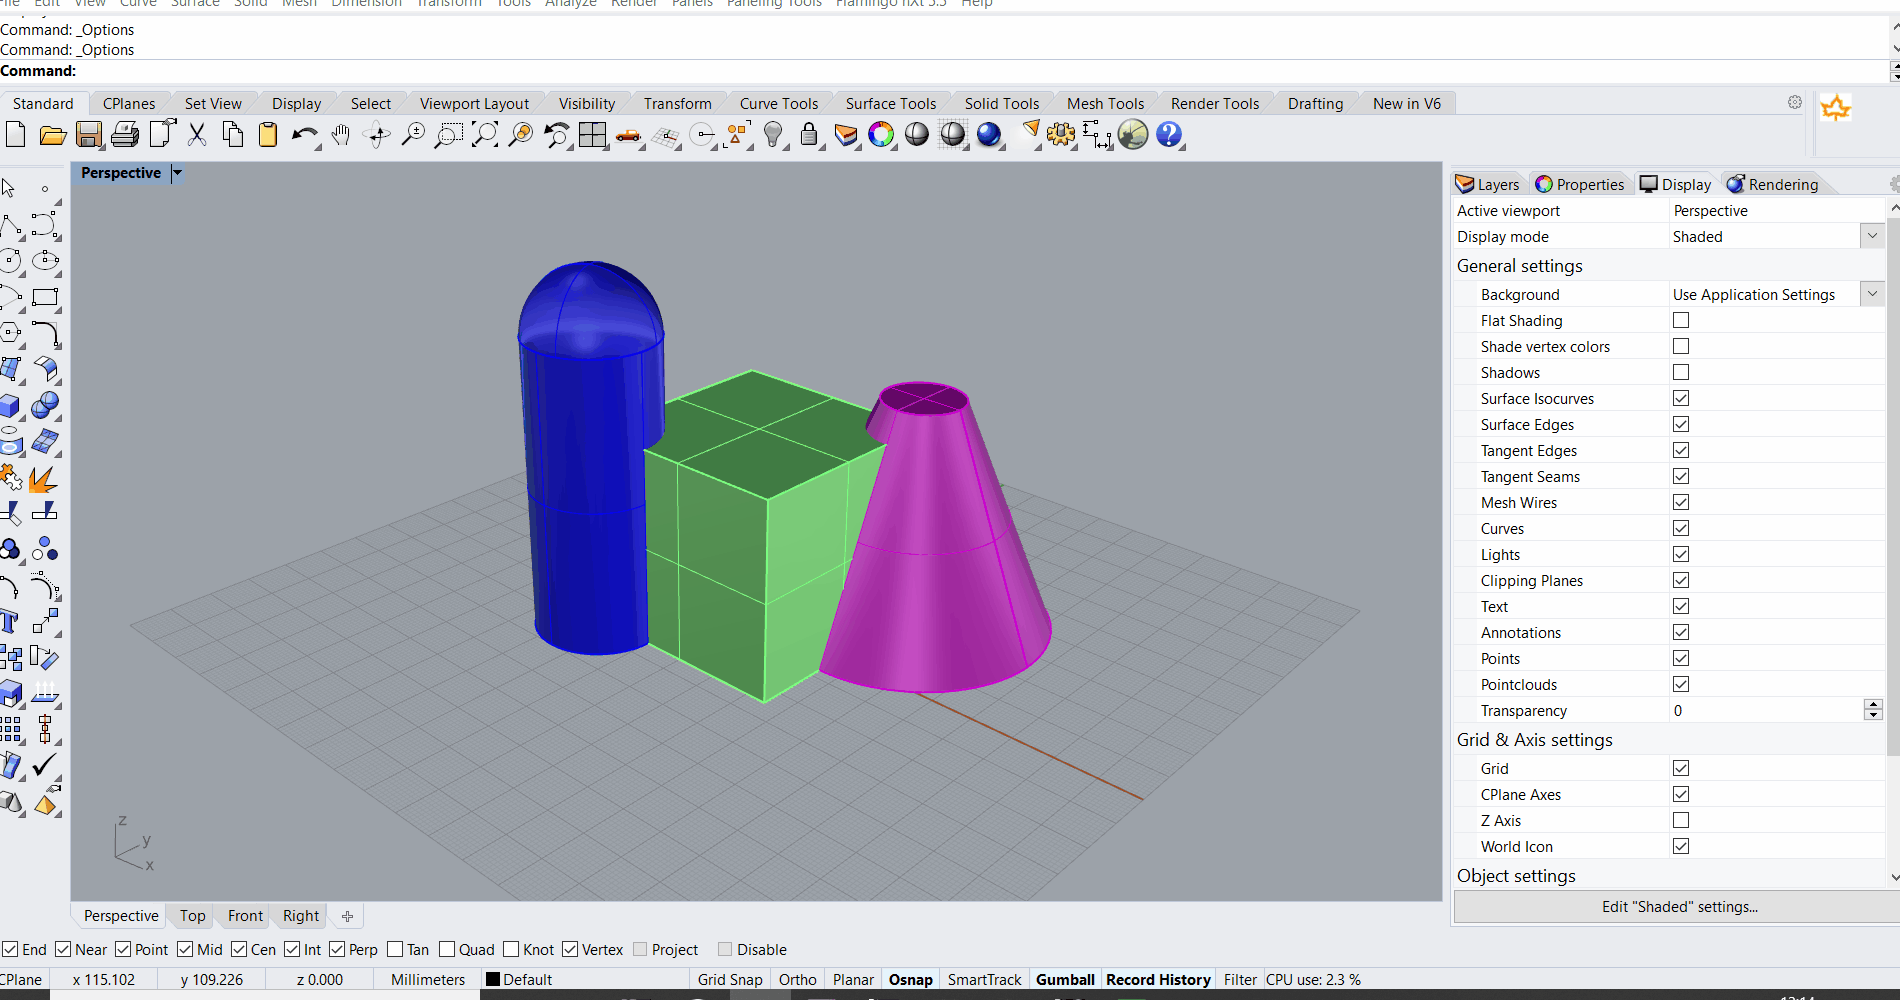Viewport: 1900px width, 1000px height.
Task: Enable the Shadows checkbox
Action: coord(1681,372)
